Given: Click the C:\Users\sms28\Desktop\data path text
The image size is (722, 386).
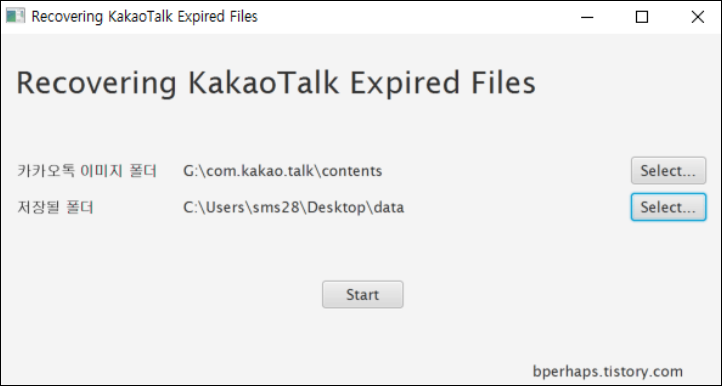Looking at the screenshot, I should pyautogui.click(x=294, y=207).
